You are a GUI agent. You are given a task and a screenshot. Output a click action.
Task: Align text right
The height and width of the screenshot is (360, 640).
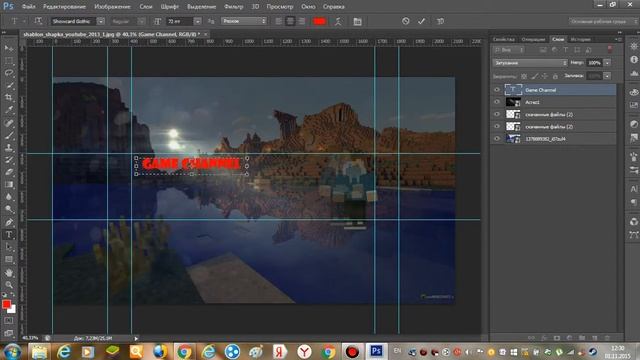click(301, 21)
